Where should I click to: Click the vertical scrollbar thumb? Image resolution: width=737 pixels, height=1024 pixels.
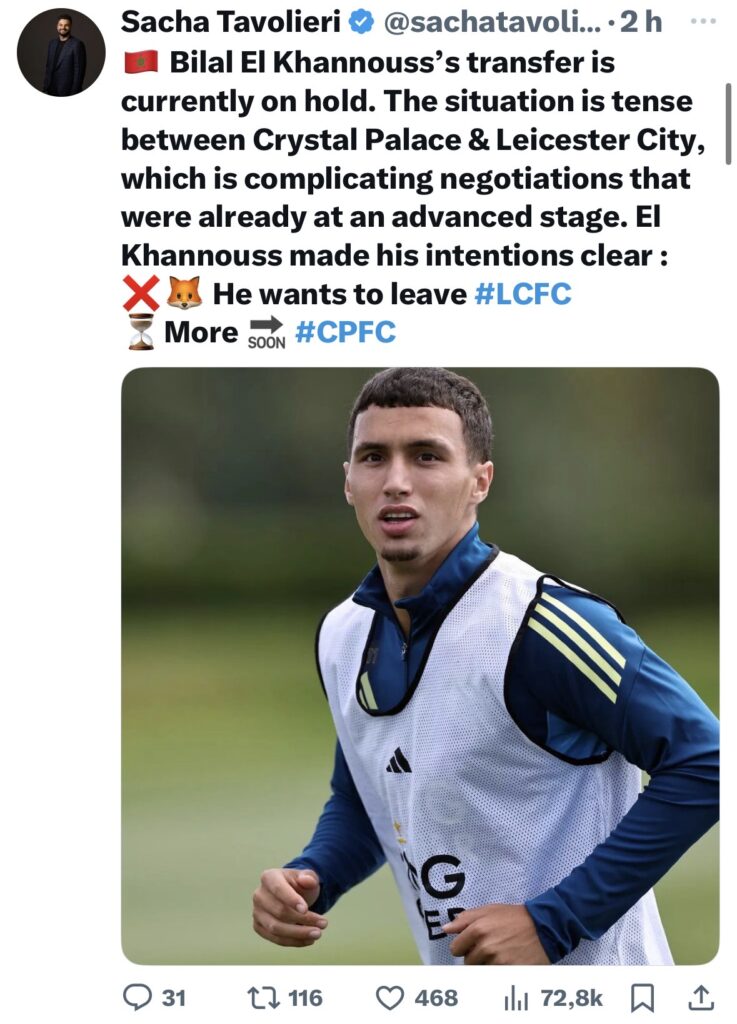[728, 123]
